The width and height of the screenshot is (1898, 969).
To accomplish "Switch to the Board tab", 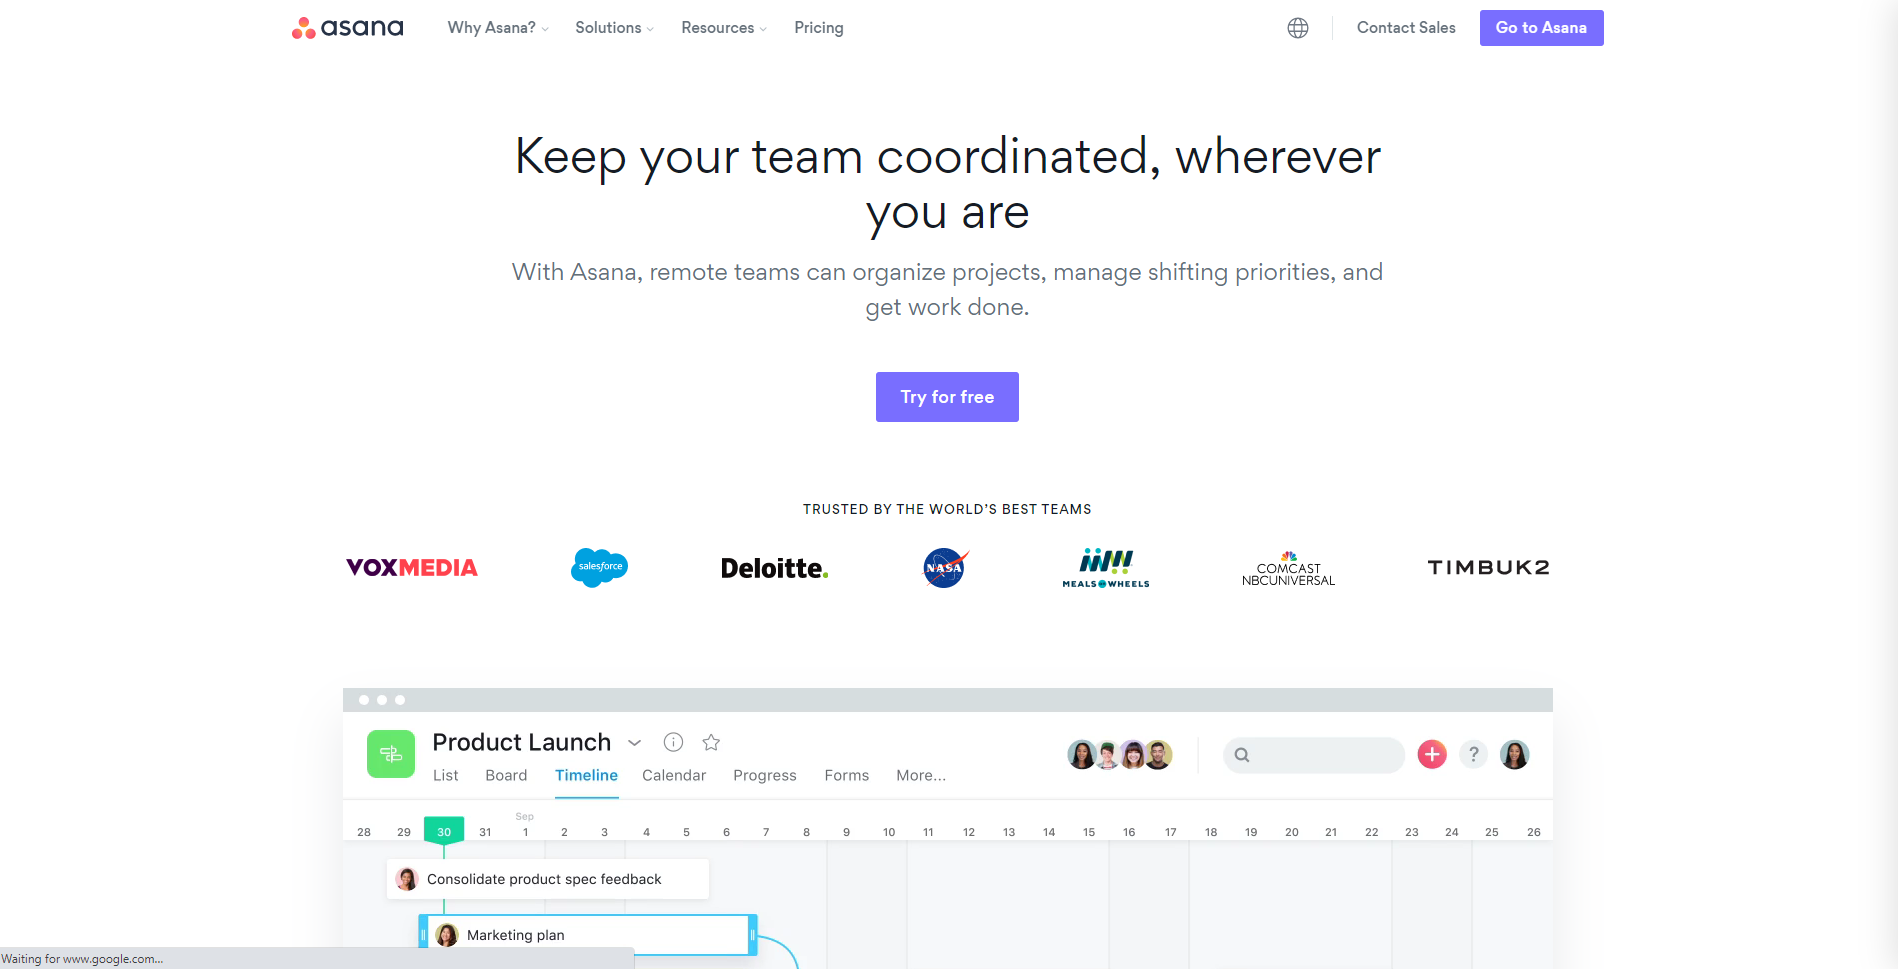I will coord(506,775).
